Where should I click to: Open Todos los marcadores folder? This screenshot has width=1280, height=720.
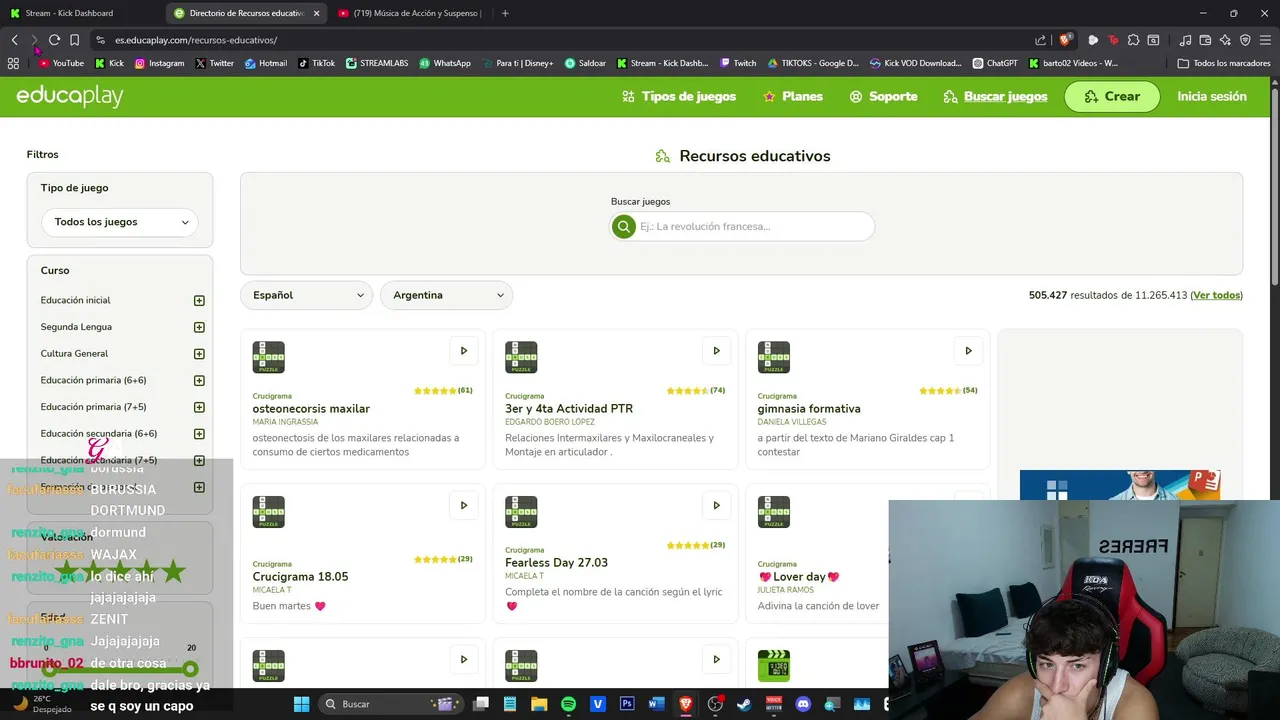tap(1224, 63)
